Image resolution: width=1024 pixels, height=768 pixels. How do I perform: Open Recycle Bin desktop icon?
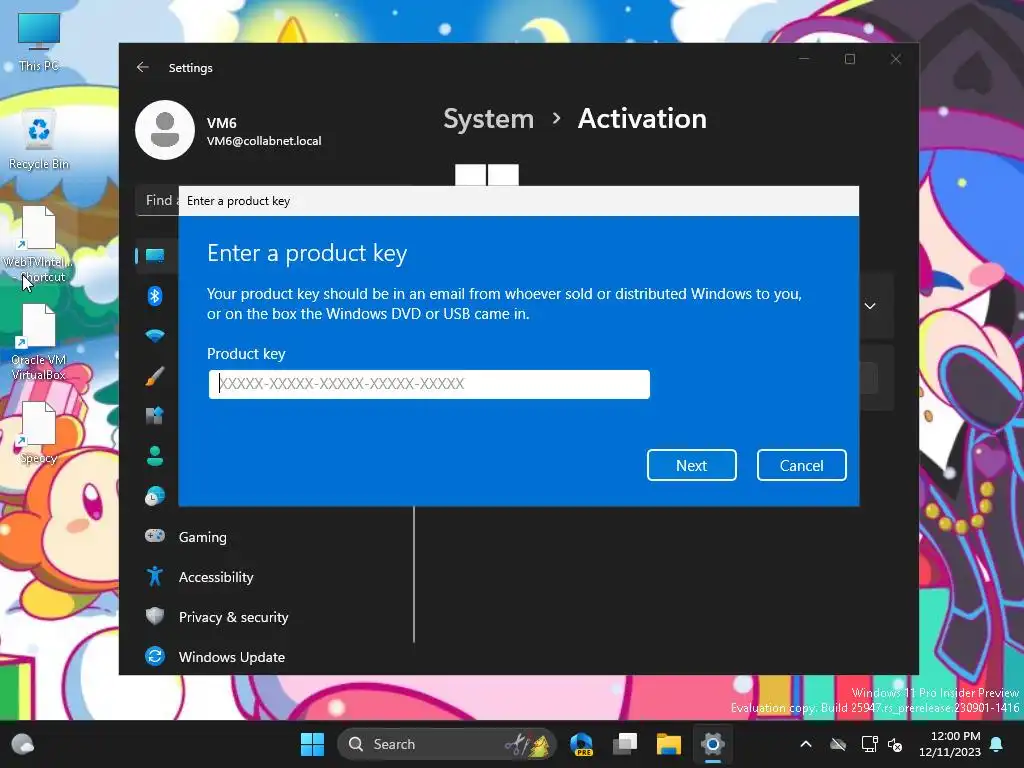[x=39, y=140]
